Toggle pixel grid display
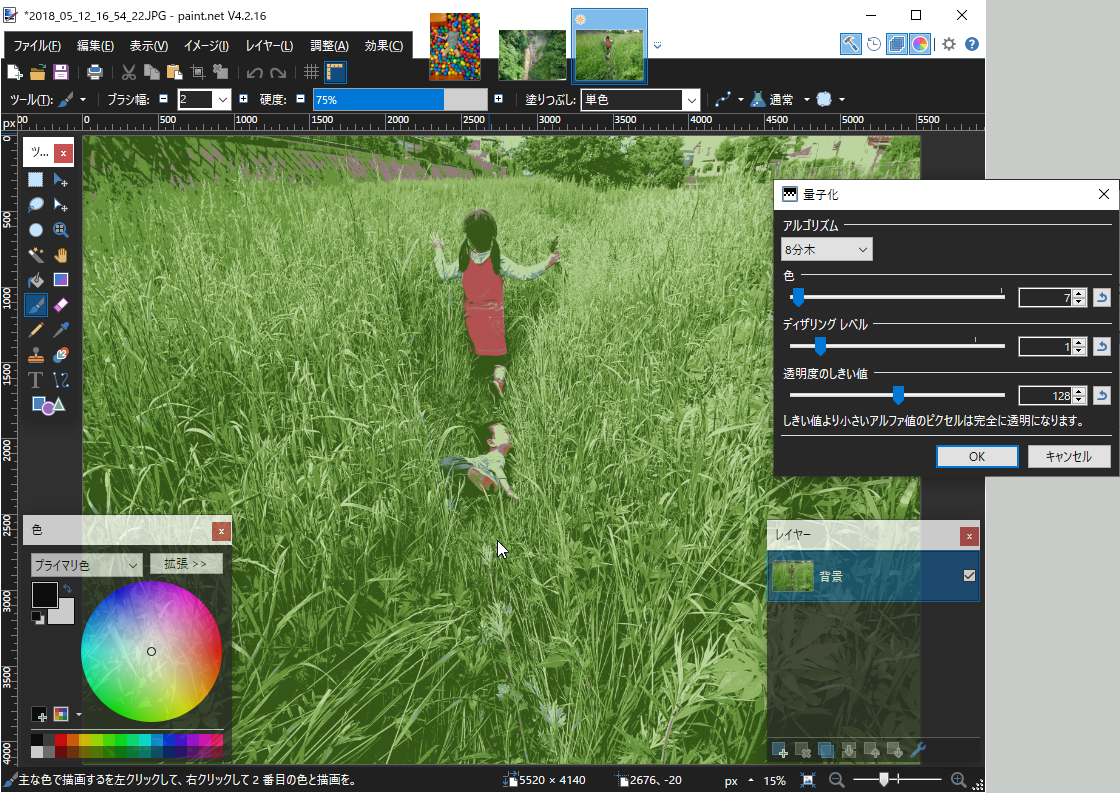 [311, 72]
